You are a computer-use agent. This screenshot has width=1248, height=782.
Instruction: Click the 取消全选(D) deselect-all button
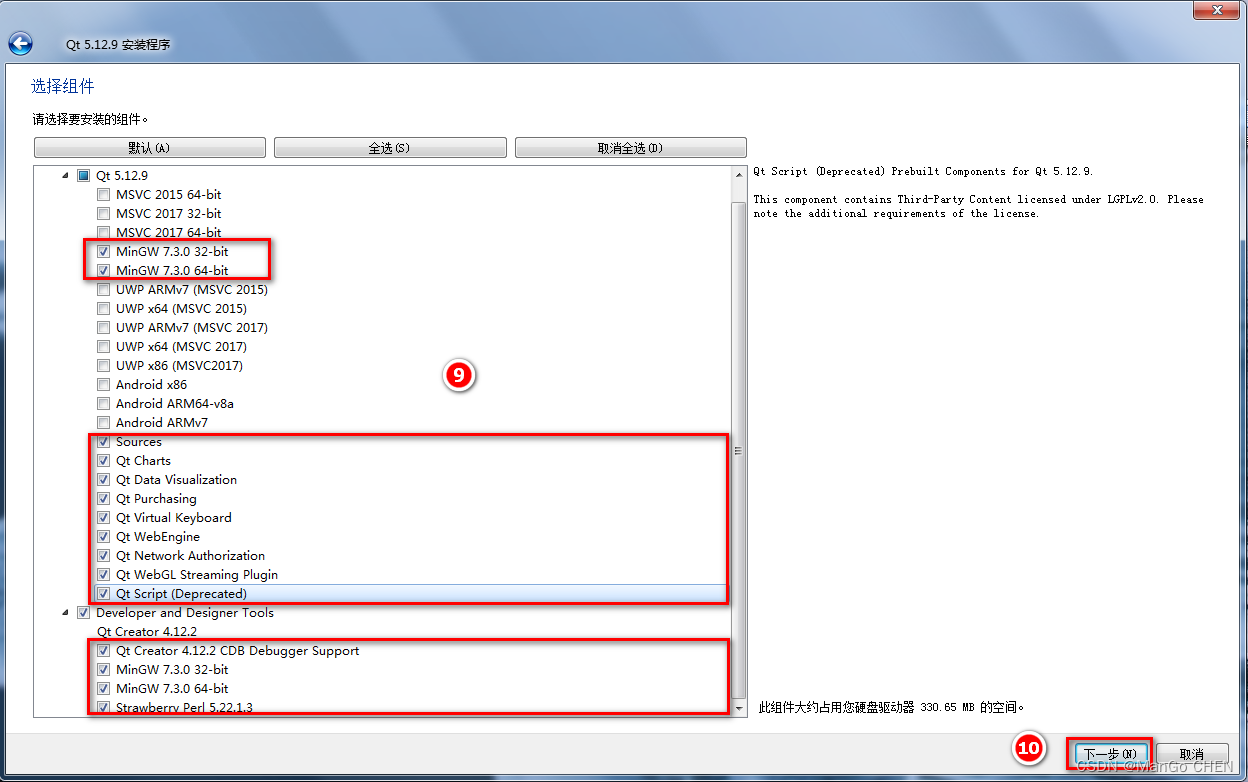tap(631, 148)
